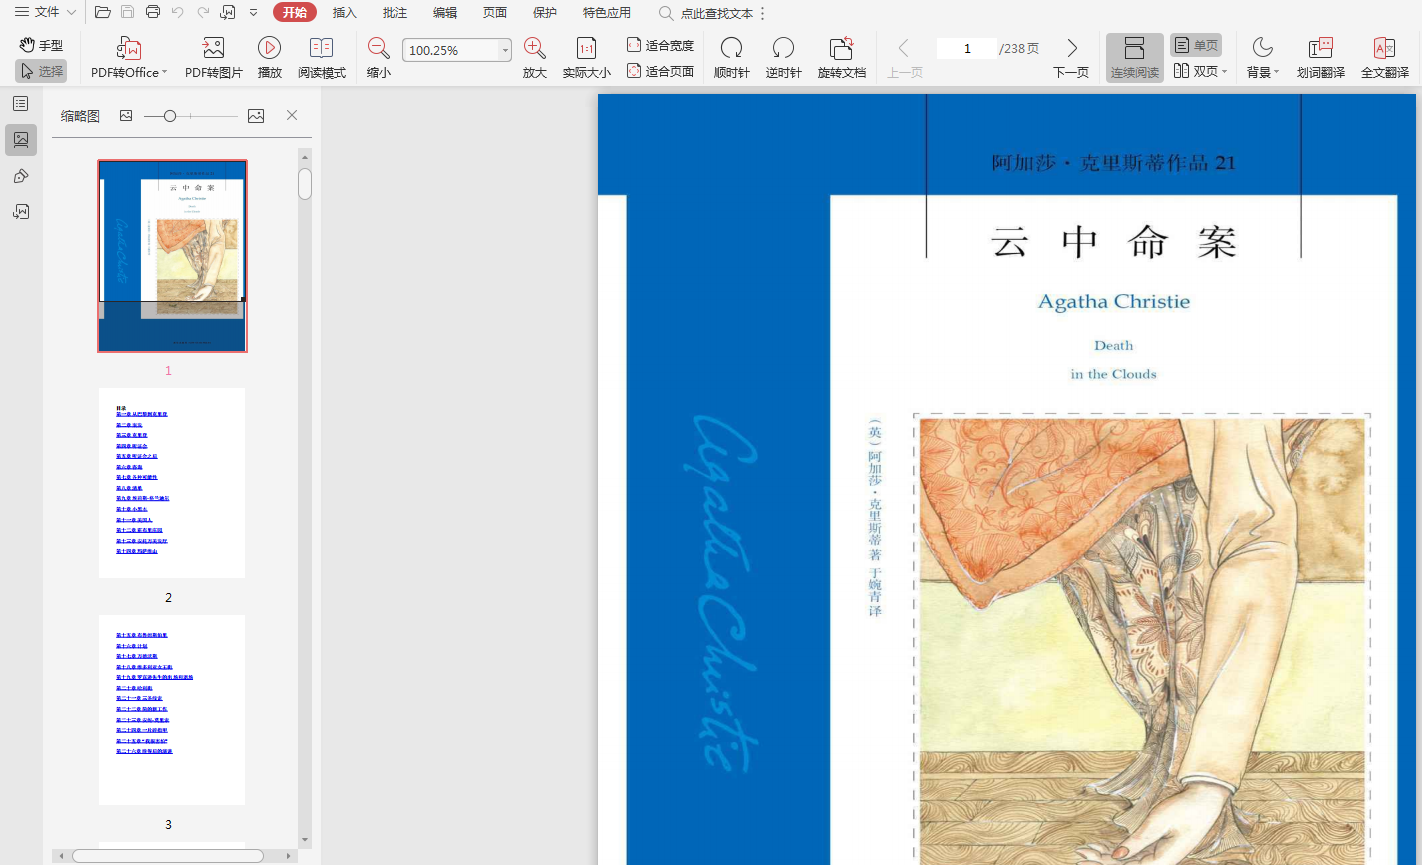Select page 2 thumbnail

[x=172, y=483]
